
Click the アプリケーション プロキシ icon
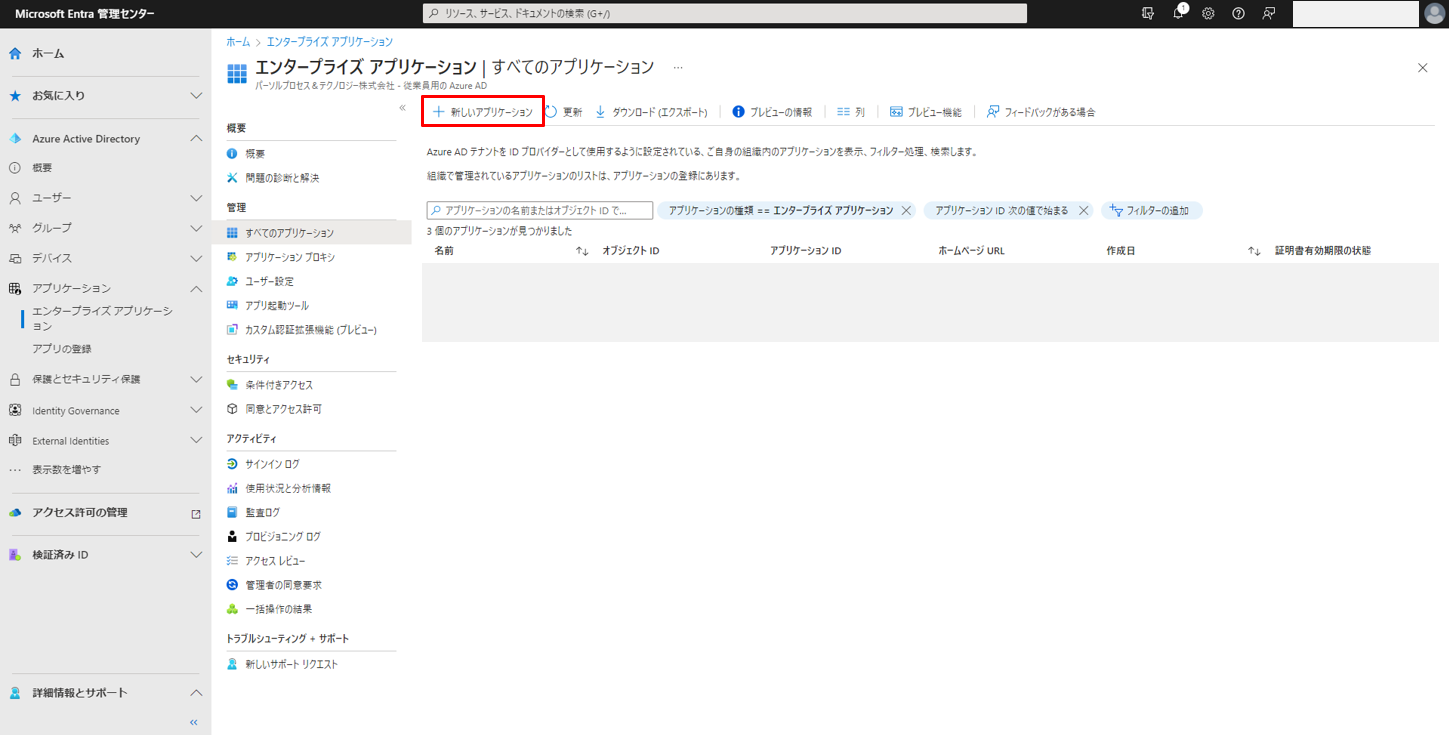[232, 257]
